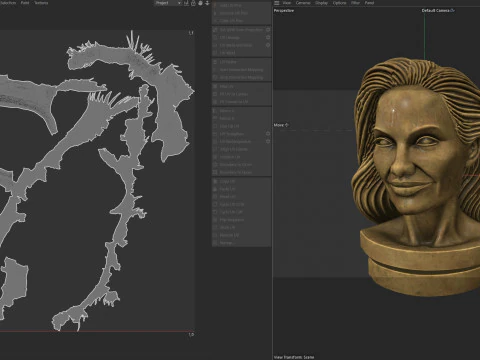Click the Restore UV icon
The width and height of the screenshot is (480, 360).
coord(215,235)
